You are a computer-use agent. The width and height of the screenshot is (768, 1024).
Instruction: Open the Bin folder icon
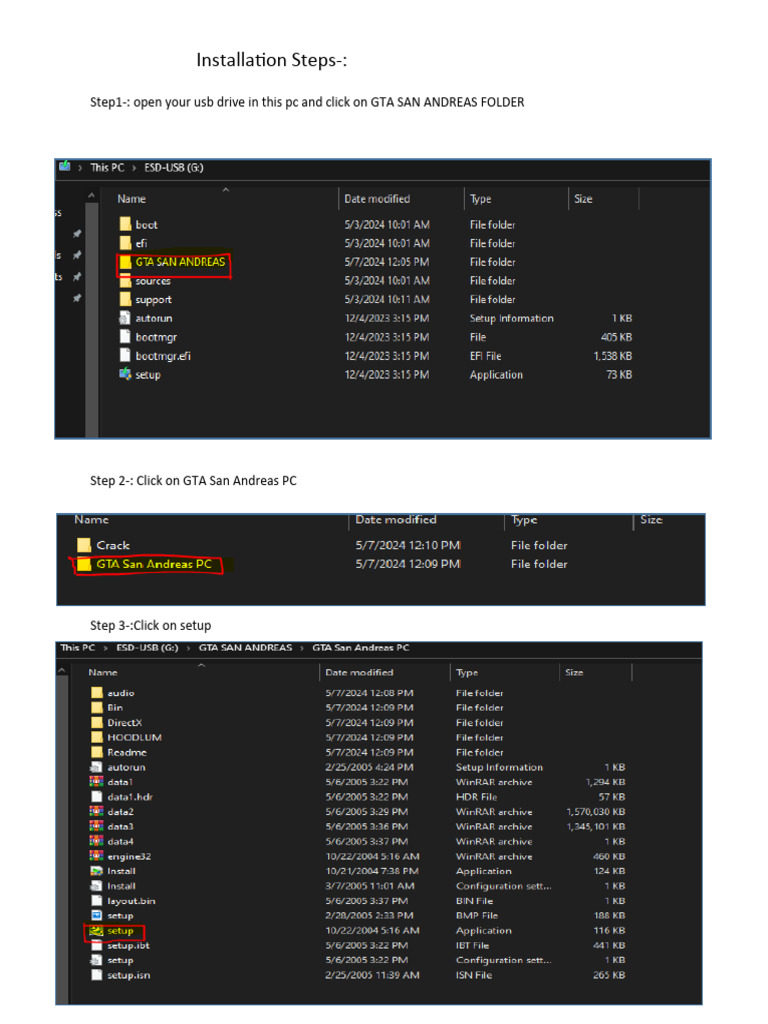(97, 707)
